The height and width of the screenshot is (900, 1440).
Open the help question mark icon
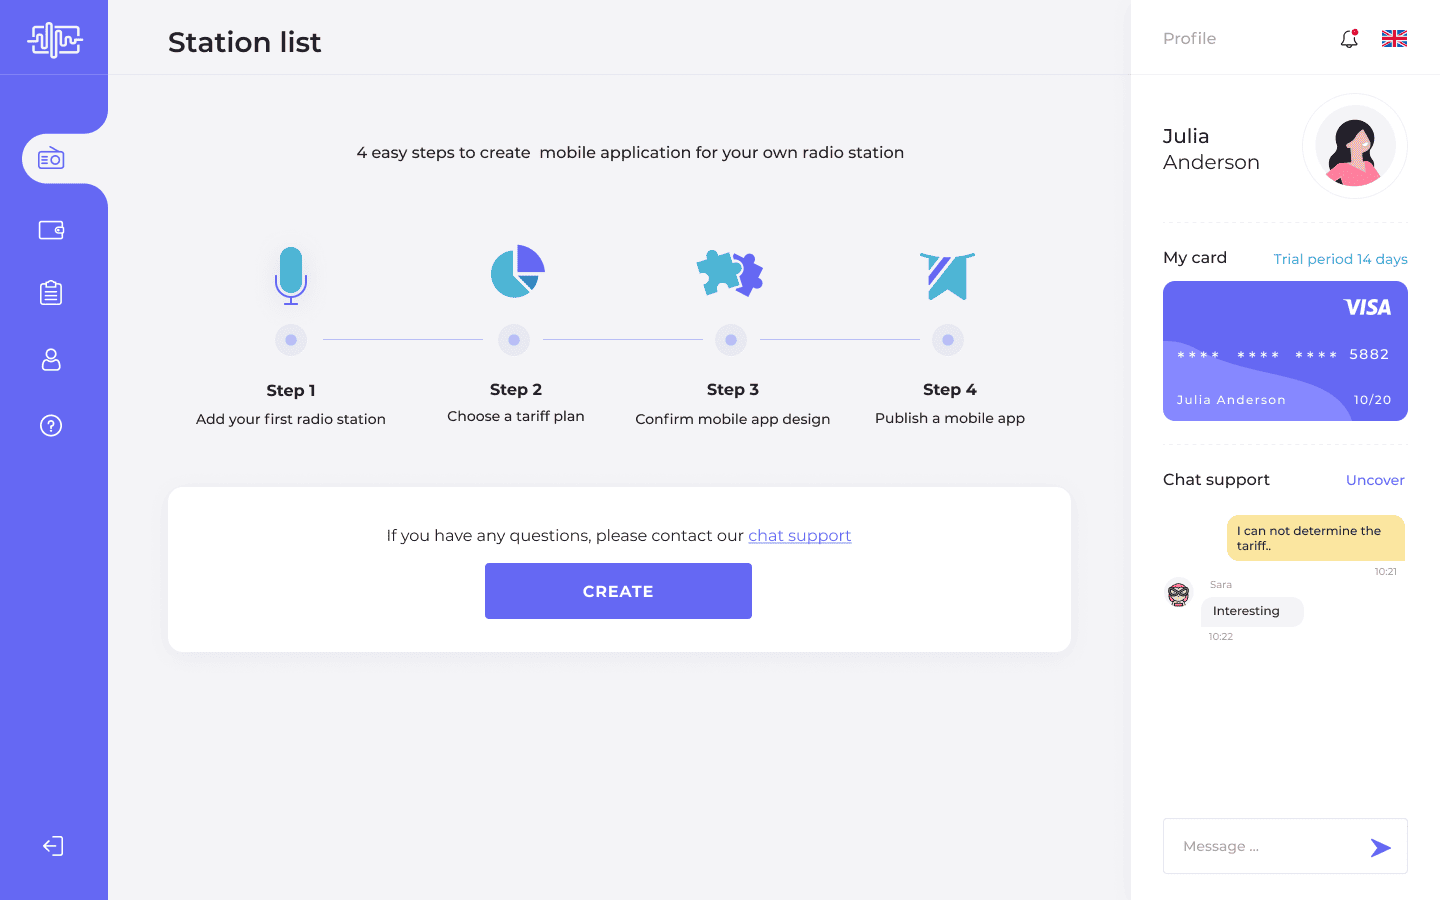51,426
